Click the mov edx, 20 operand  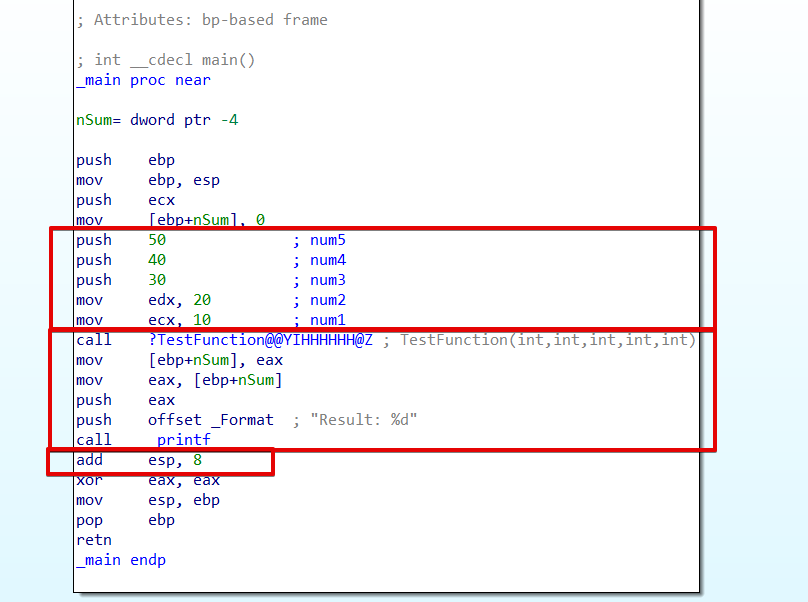[180, 300]
